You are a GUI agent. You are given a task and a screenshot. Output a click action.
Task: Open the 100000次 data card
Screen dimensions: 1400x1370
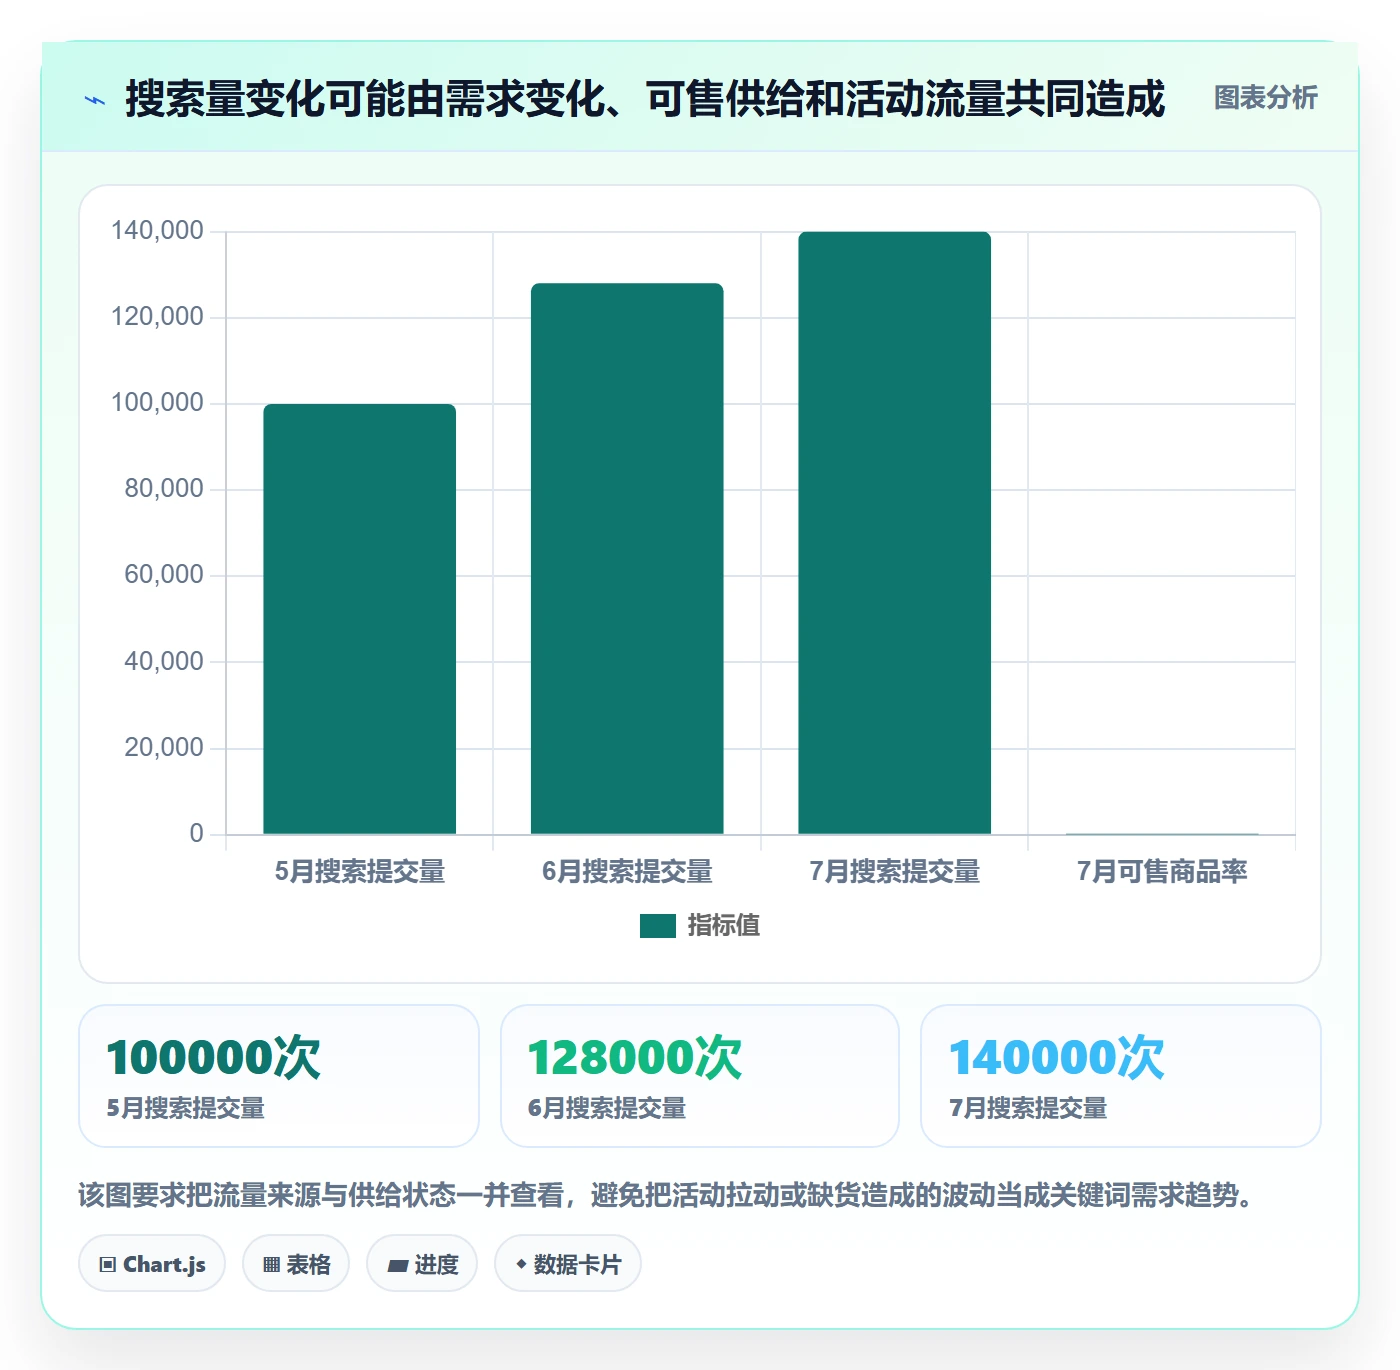[x=279, y=1076]
